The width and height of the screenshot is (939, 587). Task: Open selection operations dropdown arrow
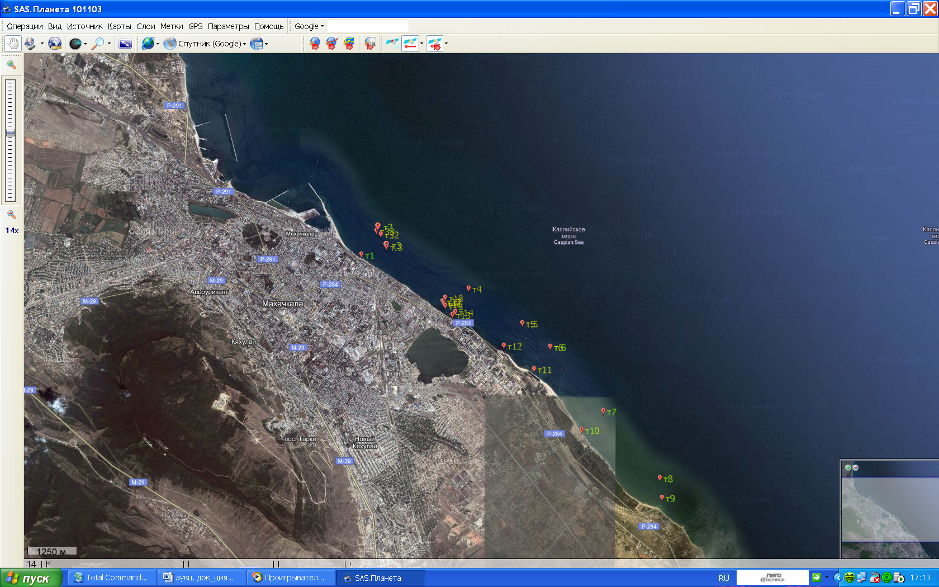(x=41, y=44)
